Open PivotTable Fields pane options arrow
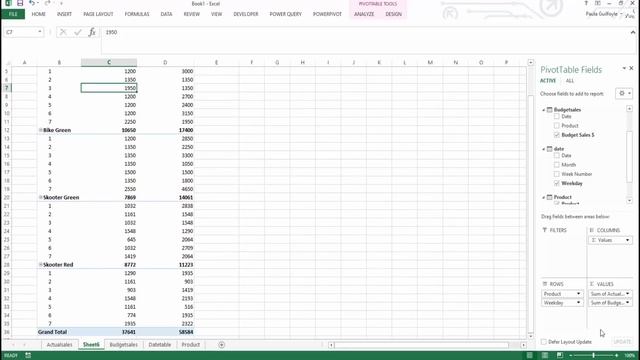This screenshot has width=640, height=360. coord(624,69)
